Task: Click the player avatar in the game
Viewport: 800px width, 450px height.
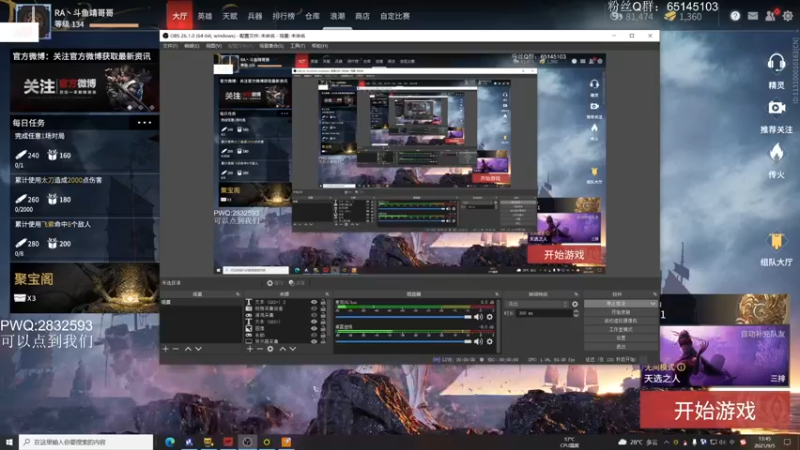Action: tap(33, 21)
